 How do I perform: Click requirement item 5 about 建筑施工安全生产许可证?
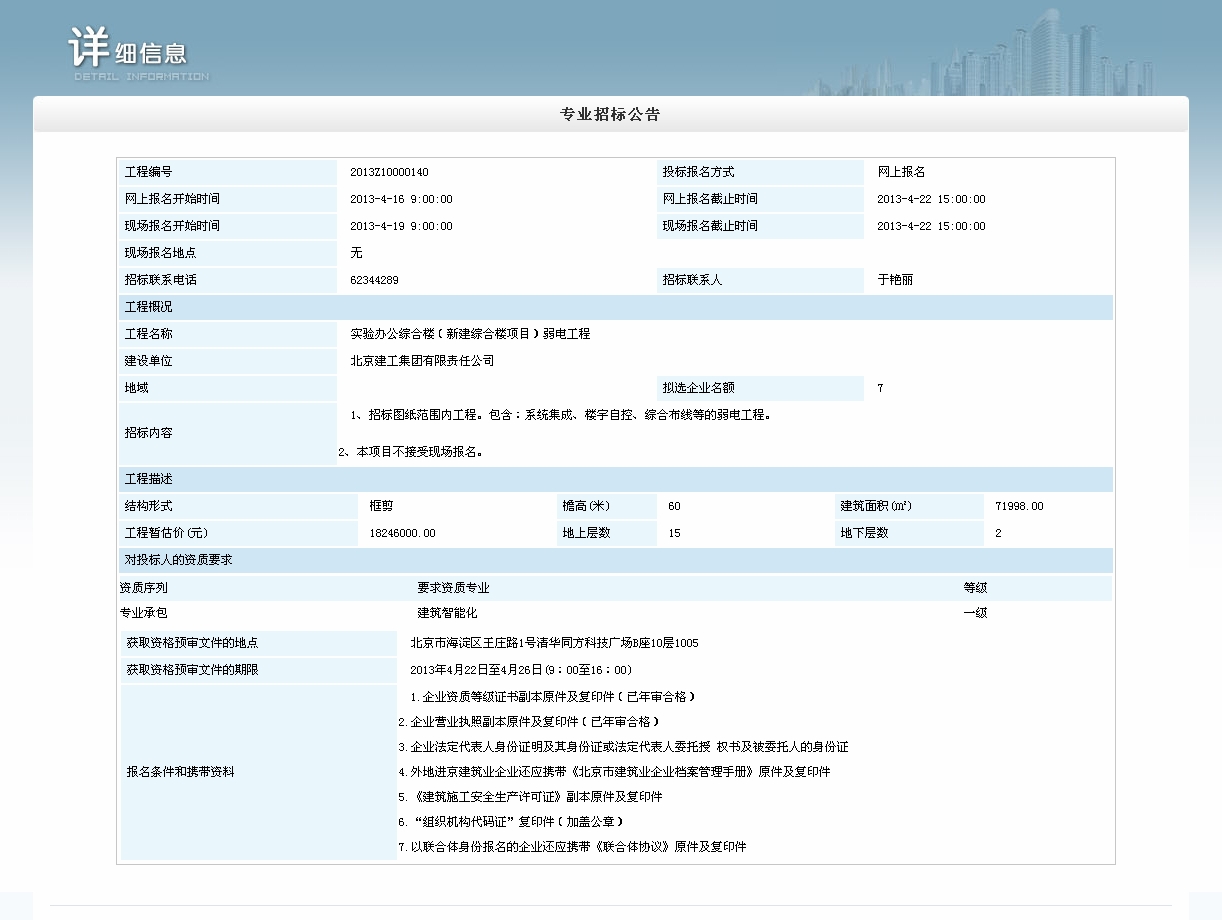pyautogui.click(x=530, y=798)
